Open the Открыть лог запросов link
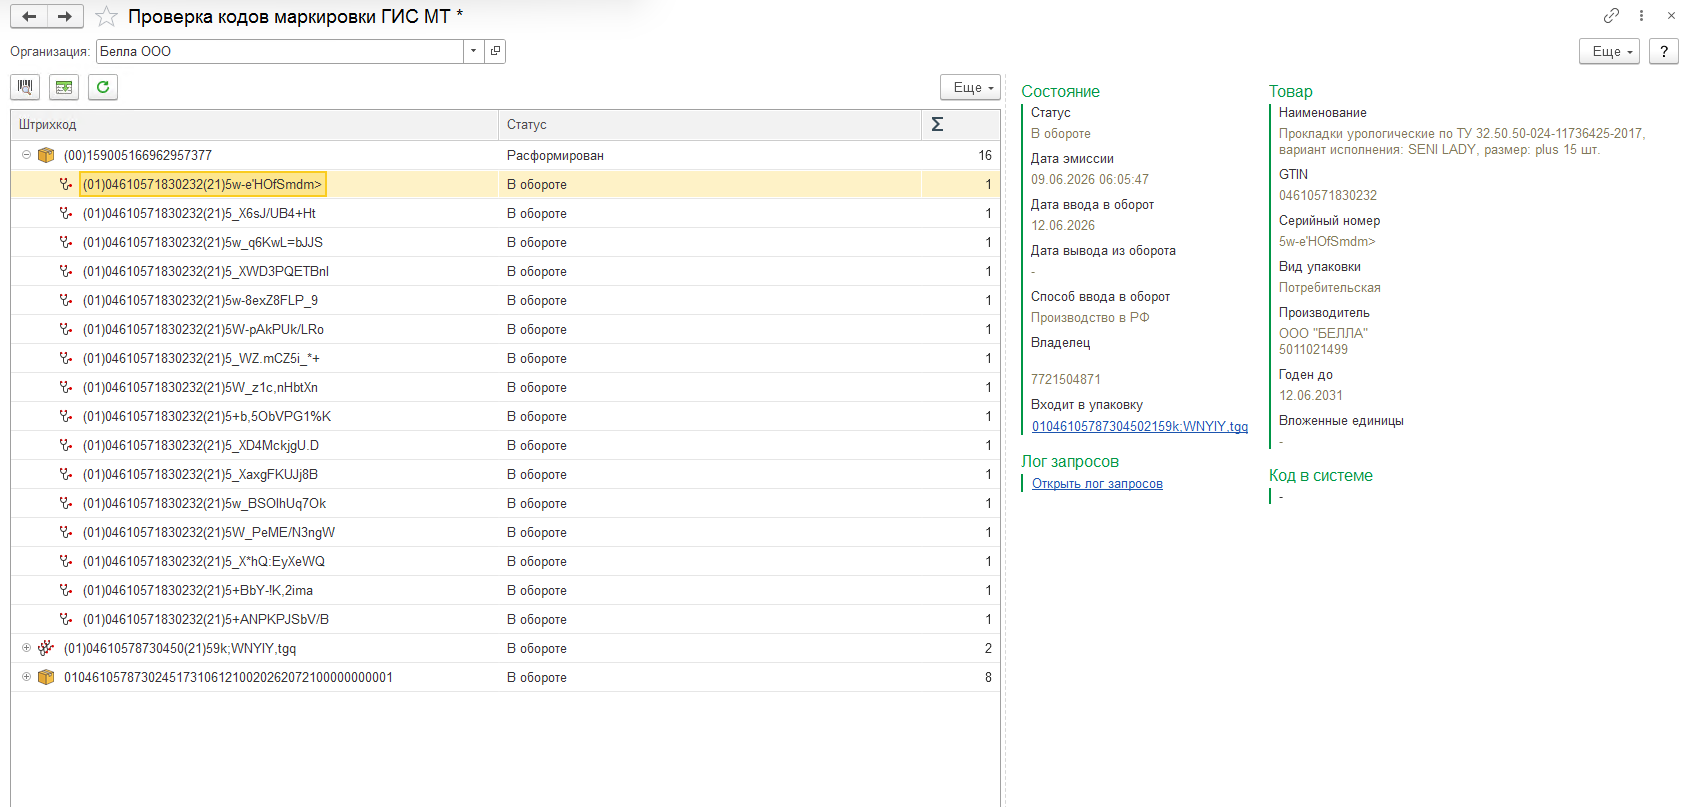Screen dimensions: 1683x807 (1097, 483)
